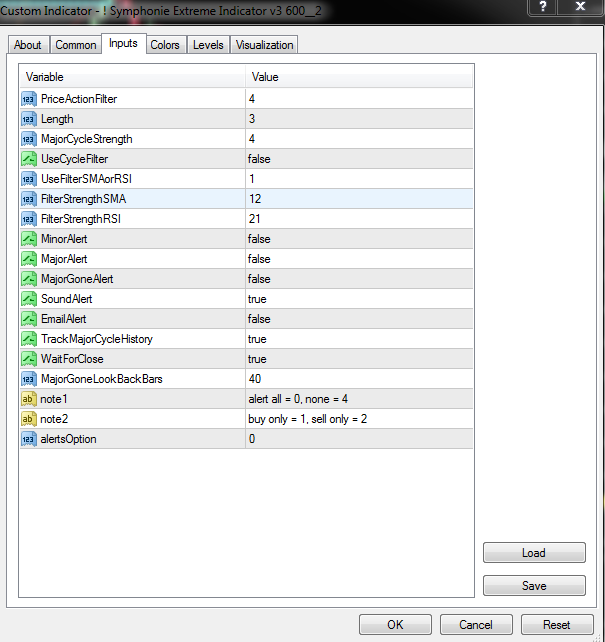Select the WaitForClose true value

257,359
